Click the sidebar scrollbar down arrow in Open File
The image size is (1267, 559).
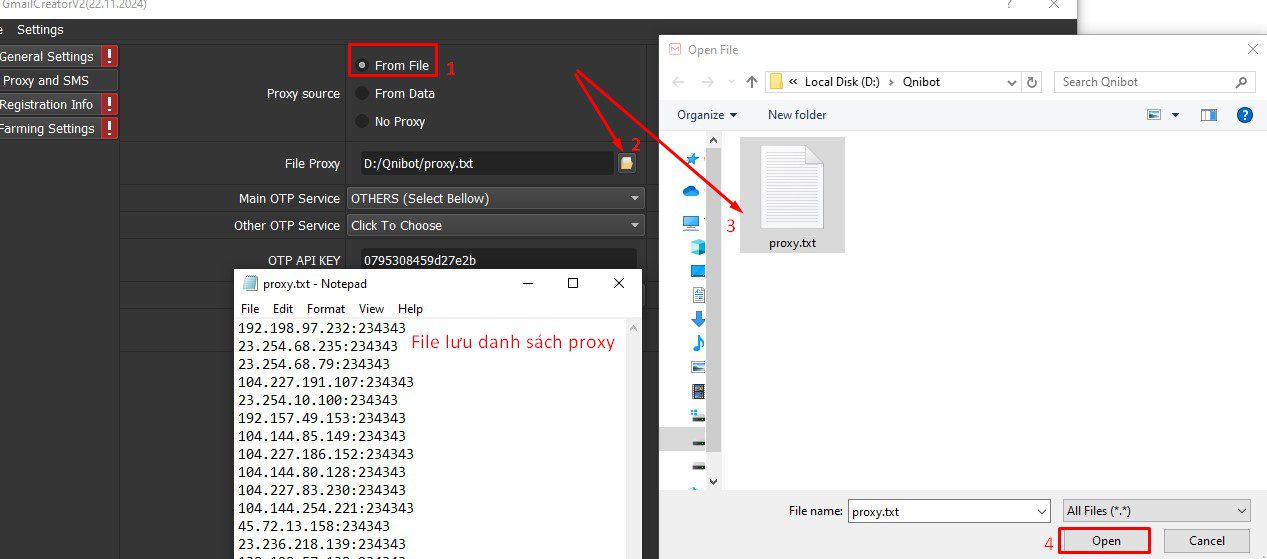point(713,481)
